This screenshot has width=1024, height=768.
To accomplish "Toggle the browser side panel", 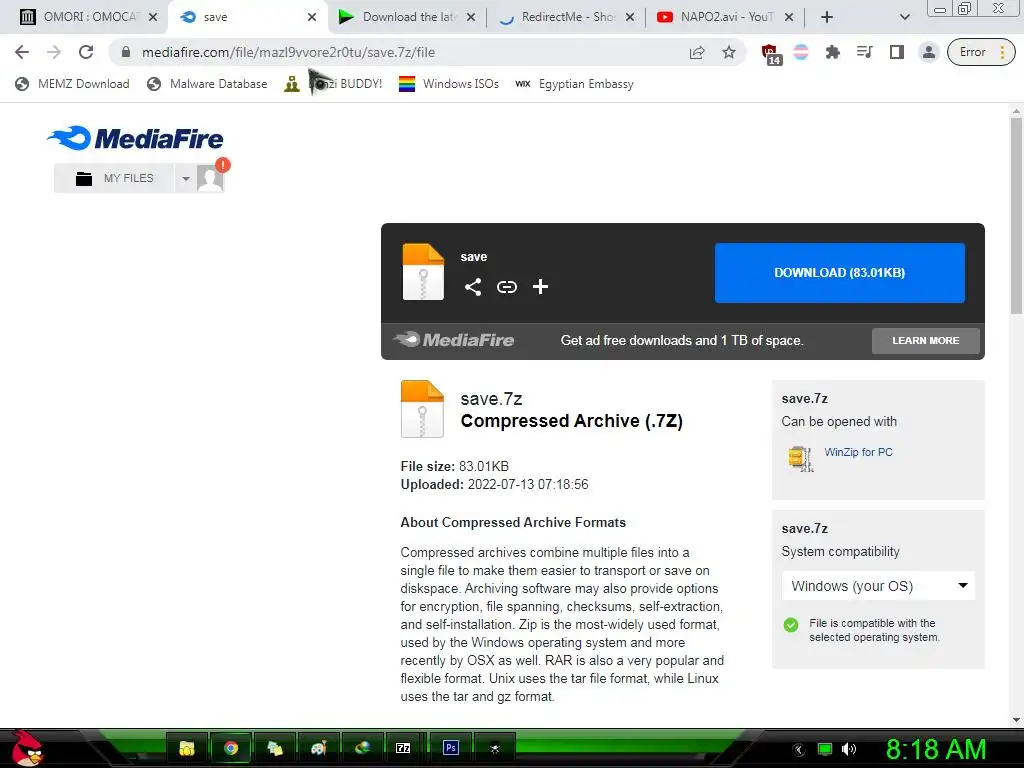I will tap(897, 52).
